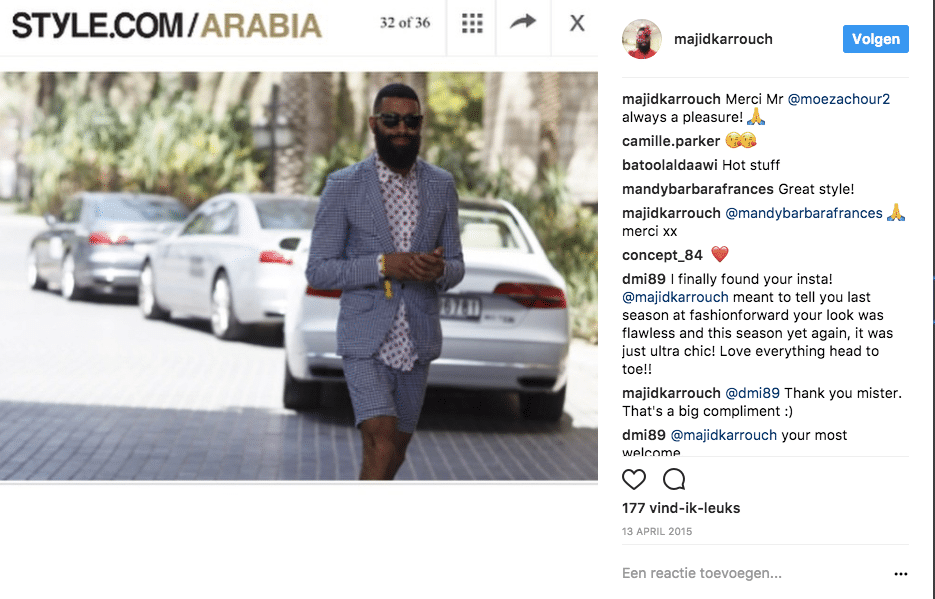Open camille.parker commenter profile
The width and height of the screenshot is (935, 599).
click(671, 141)
